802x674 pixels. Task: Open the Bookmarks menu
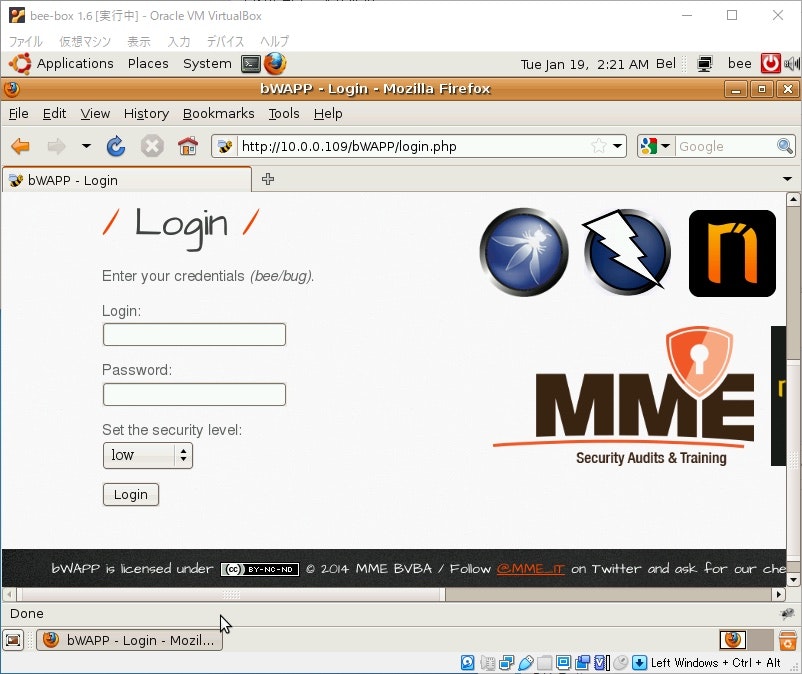pos(218,114)
